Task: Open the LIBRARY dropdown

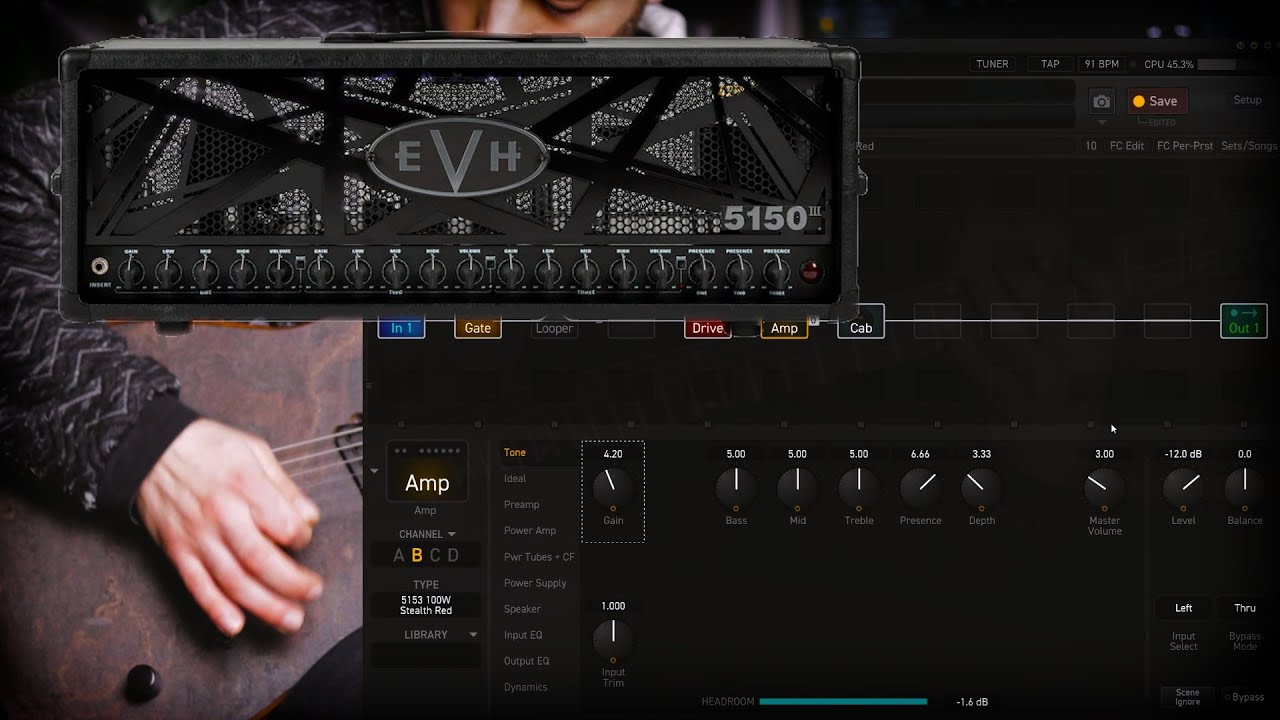Action: point(441,635)
